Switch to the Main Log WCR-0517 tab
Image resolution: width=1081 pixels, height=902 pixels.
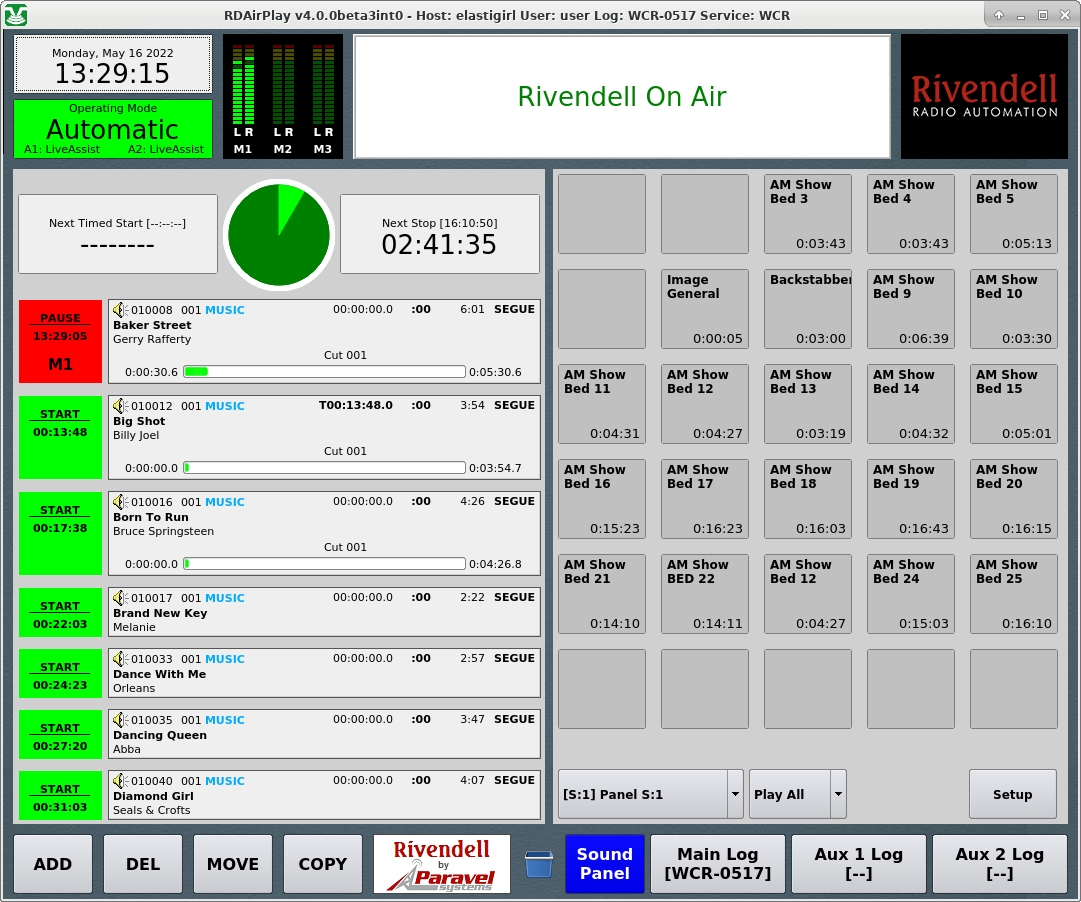(717, 864)
